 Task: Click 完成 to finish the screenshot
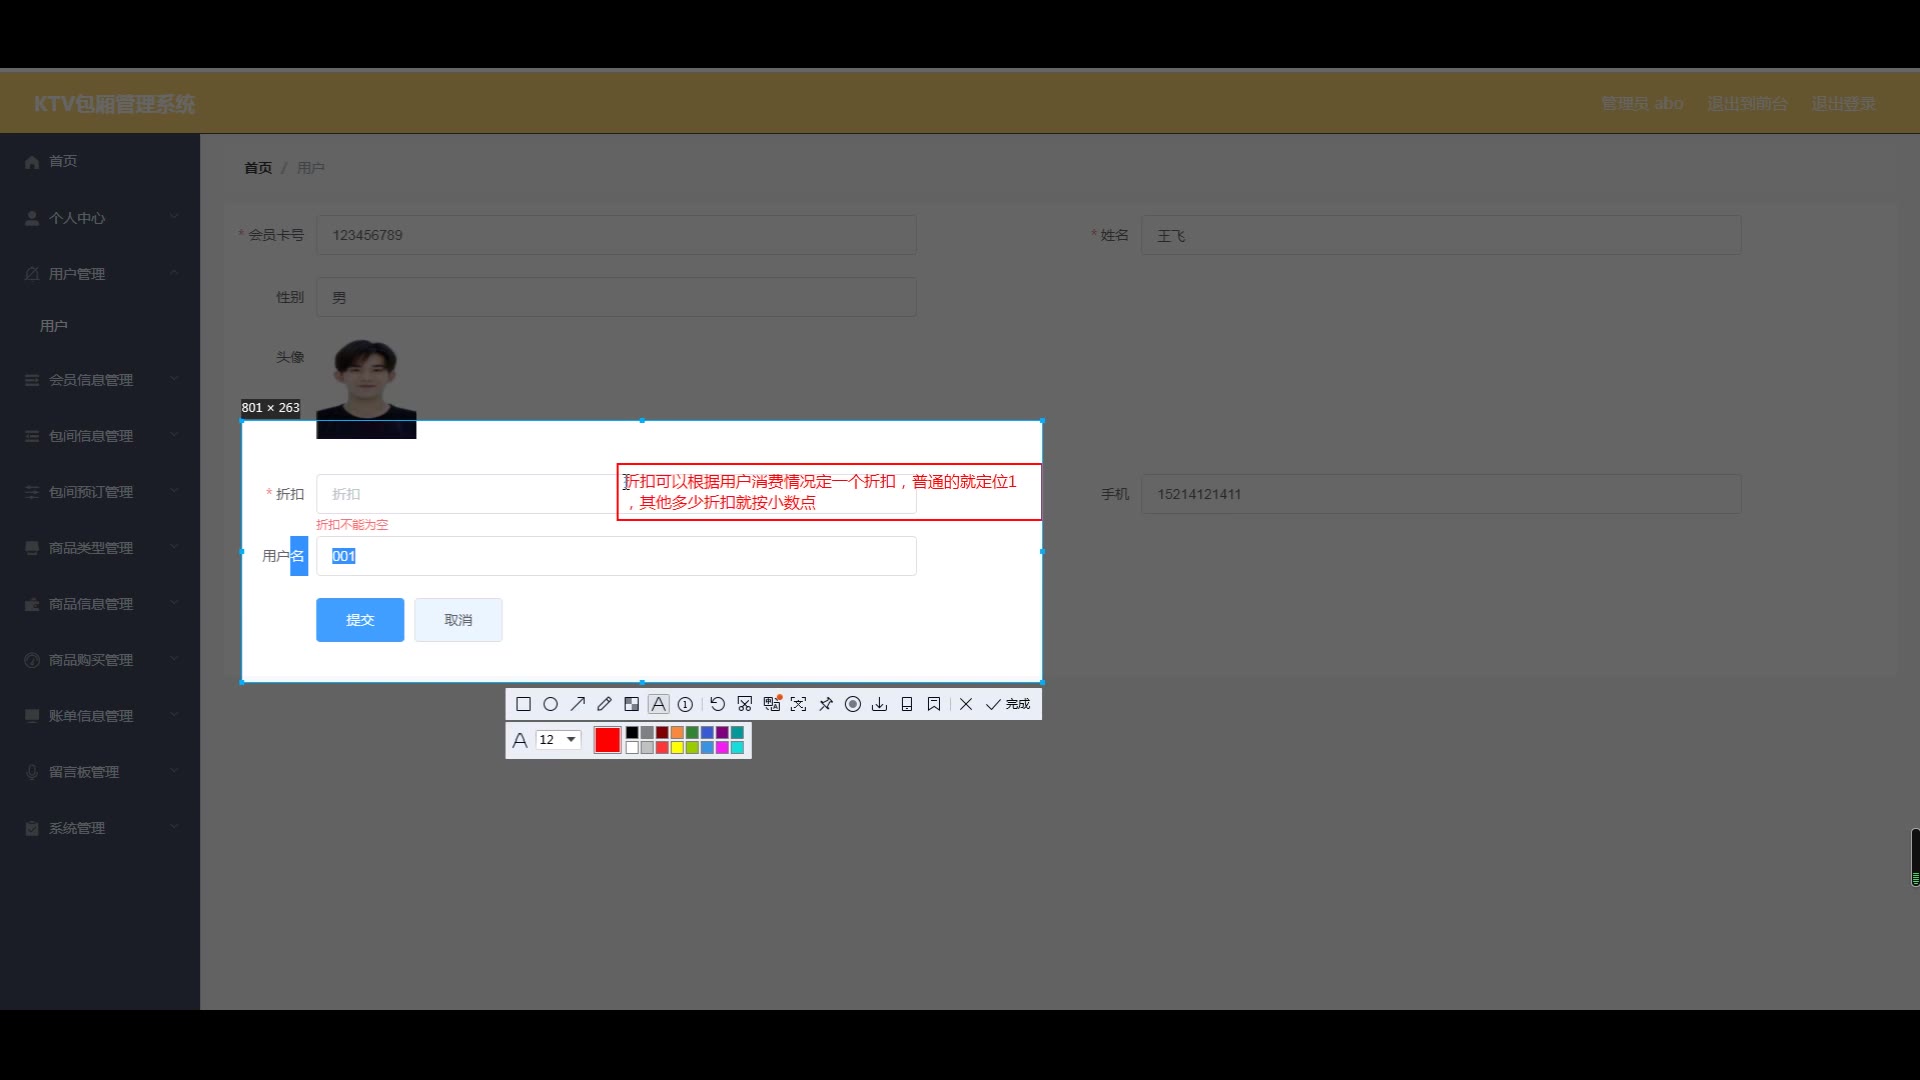coord(1008,704)
